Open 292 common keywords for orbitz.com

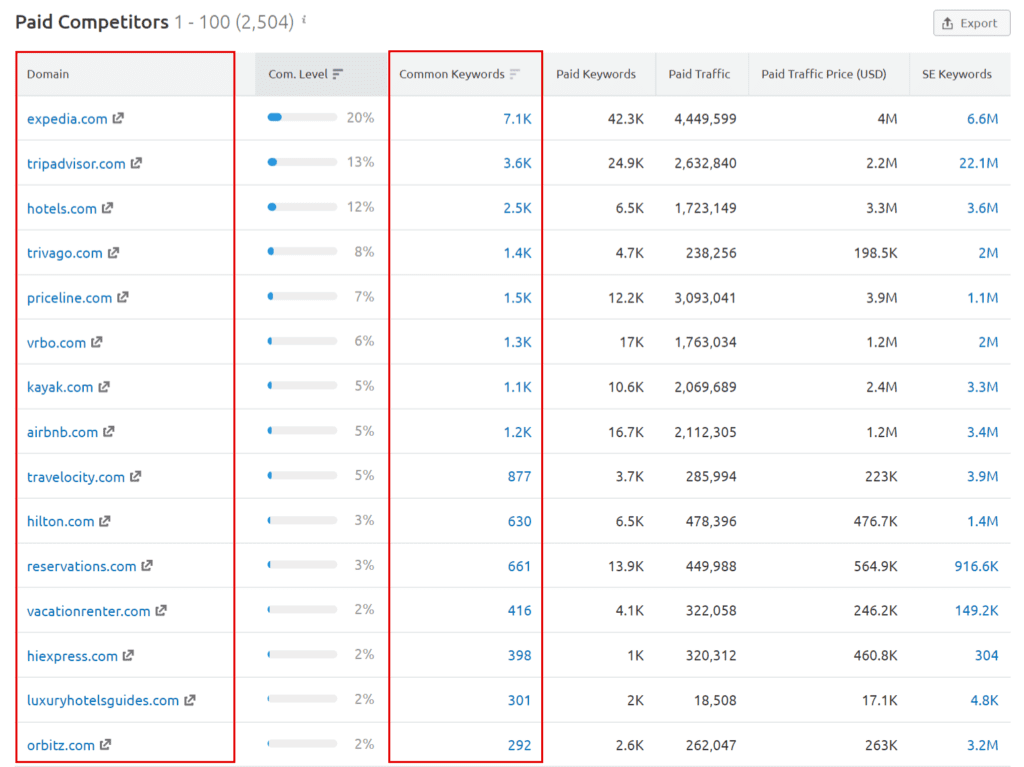pos(519,745)
